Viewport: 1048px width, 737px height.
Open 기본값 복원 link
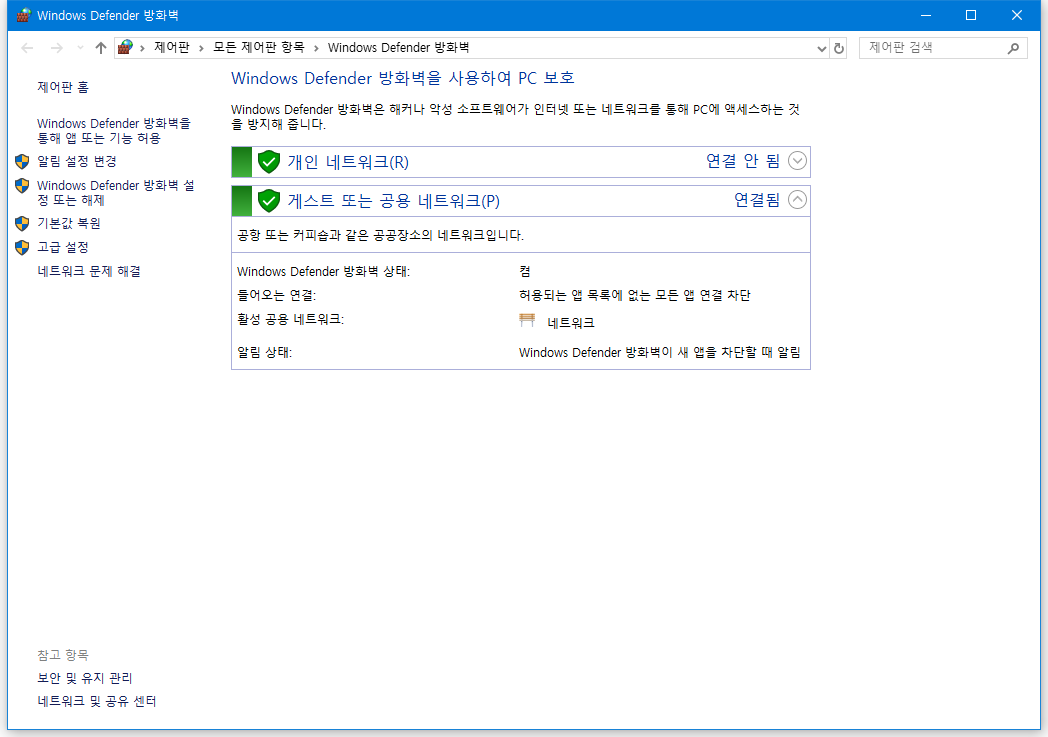click(69, 223)
